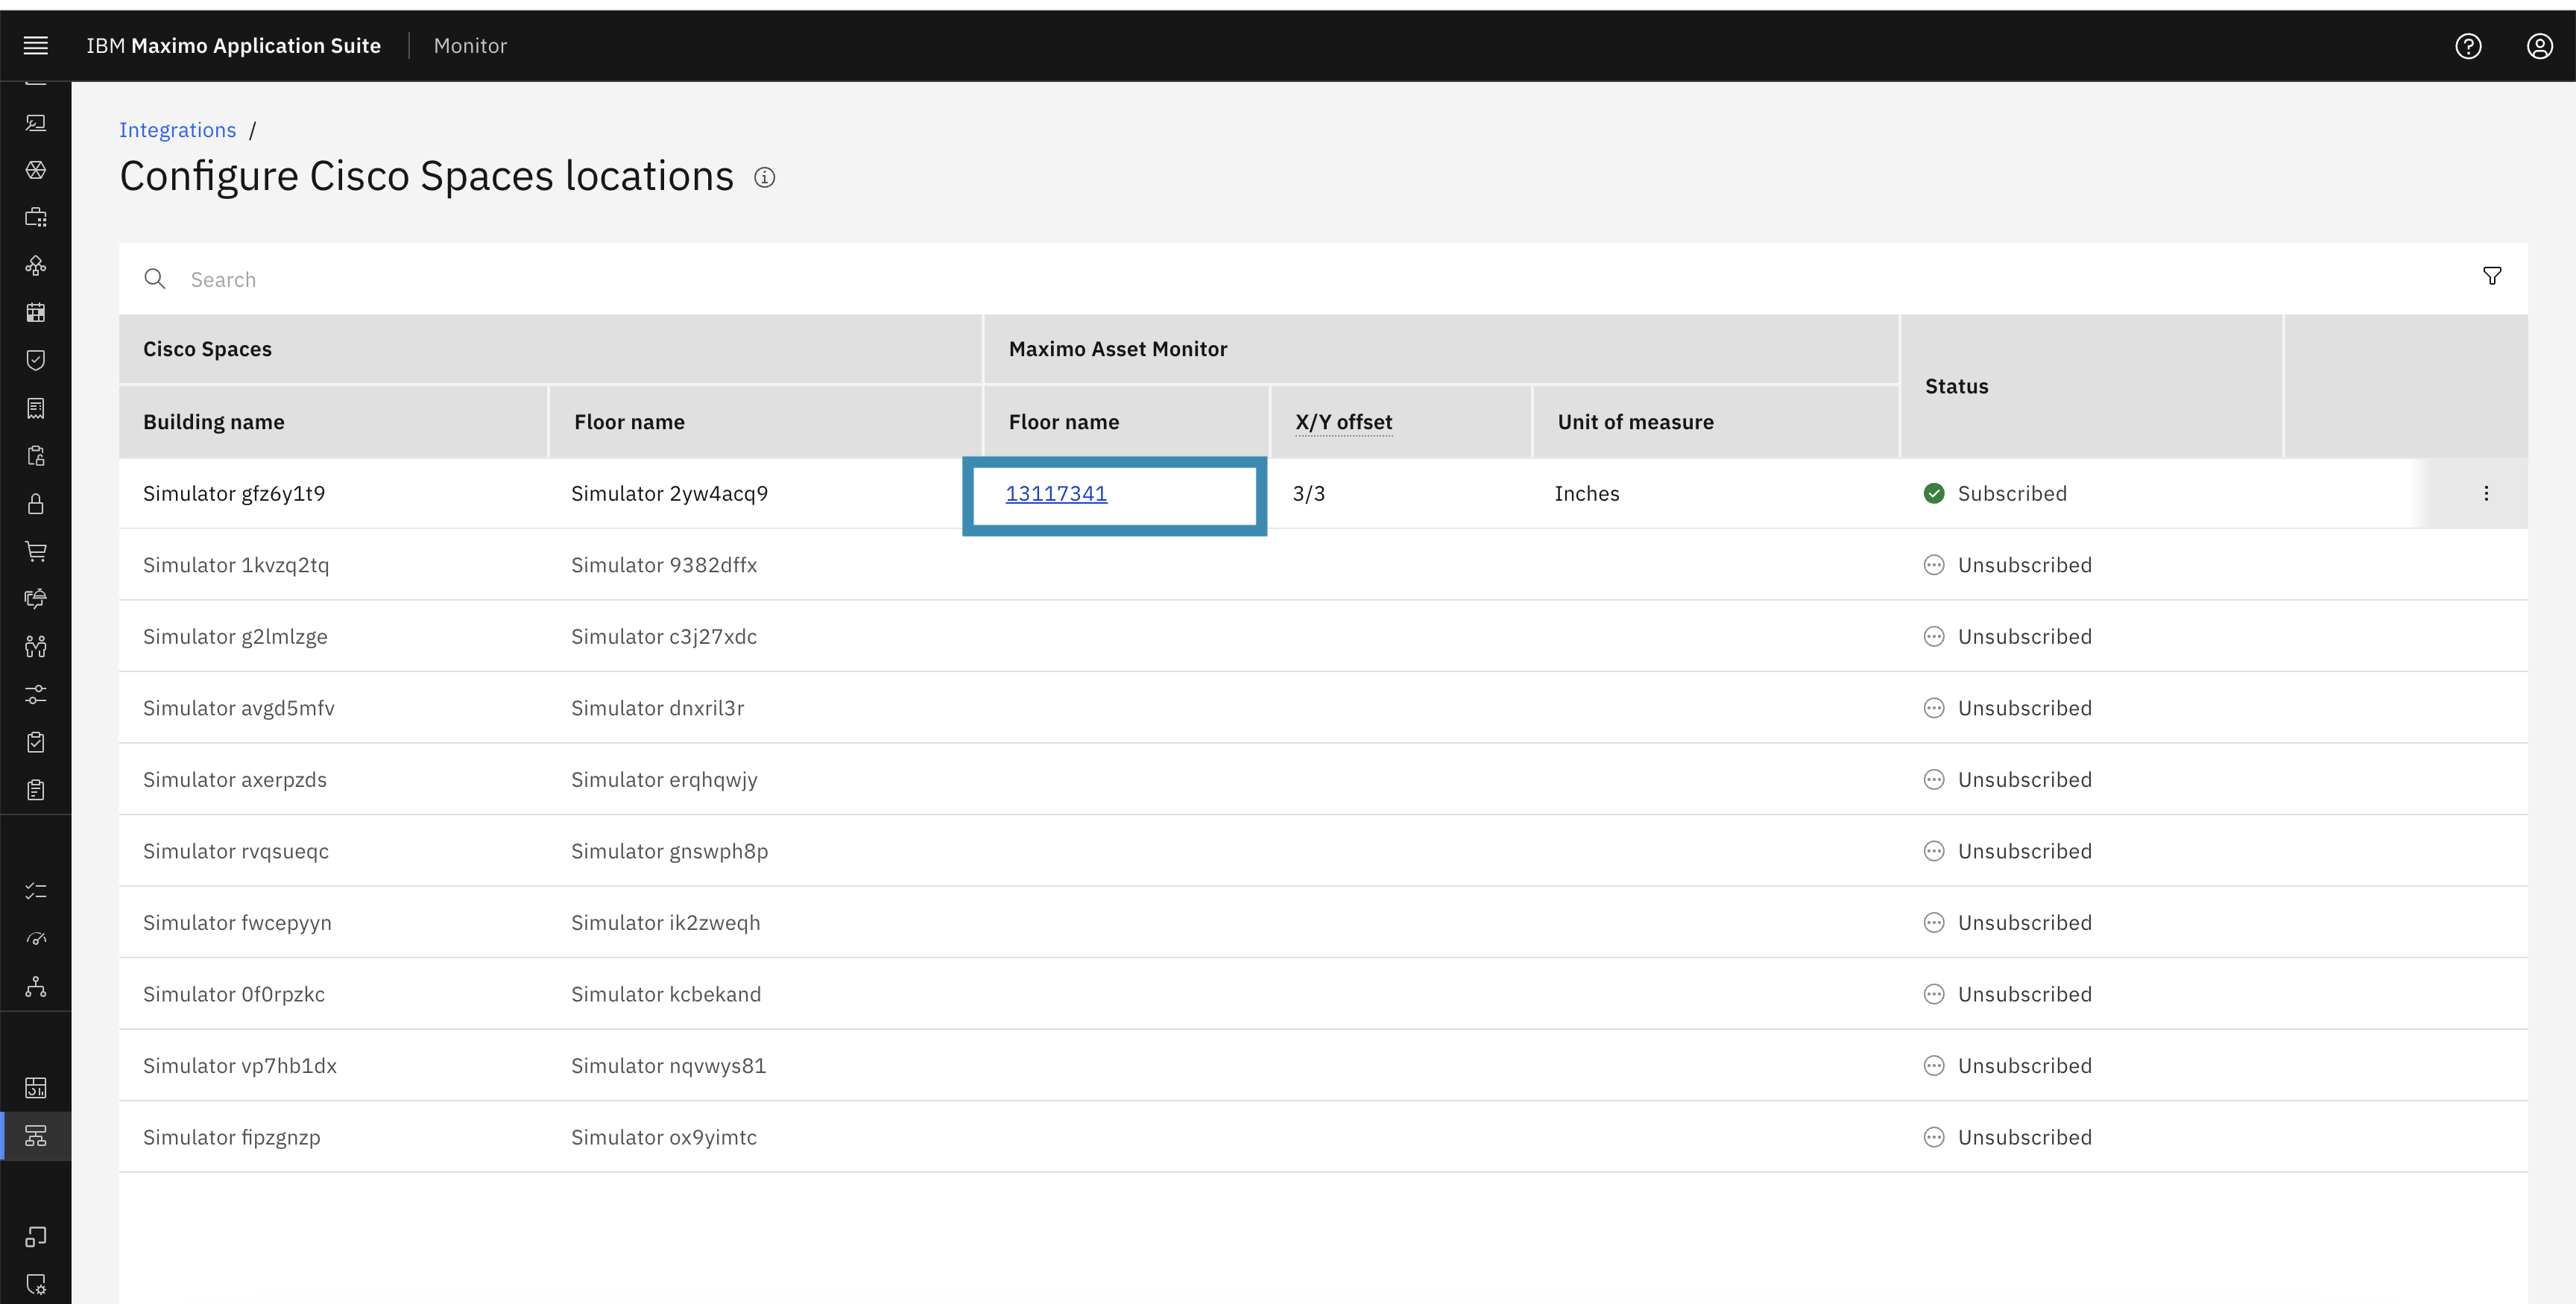
Task: Click Unsubscribed status for Simulator 1kvzq2tq
Action: [x=2008, y=565]
